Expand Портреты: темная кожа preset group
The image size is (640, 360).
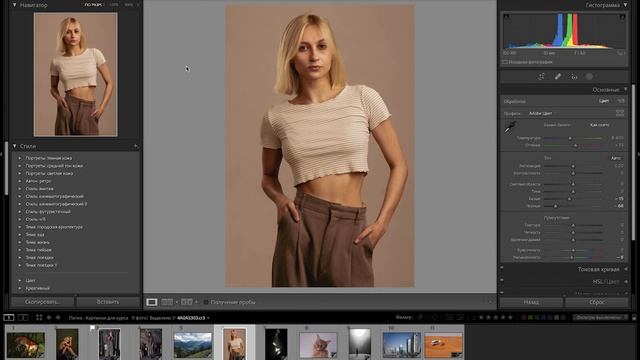pyautogui.click(x=20, y=158)
